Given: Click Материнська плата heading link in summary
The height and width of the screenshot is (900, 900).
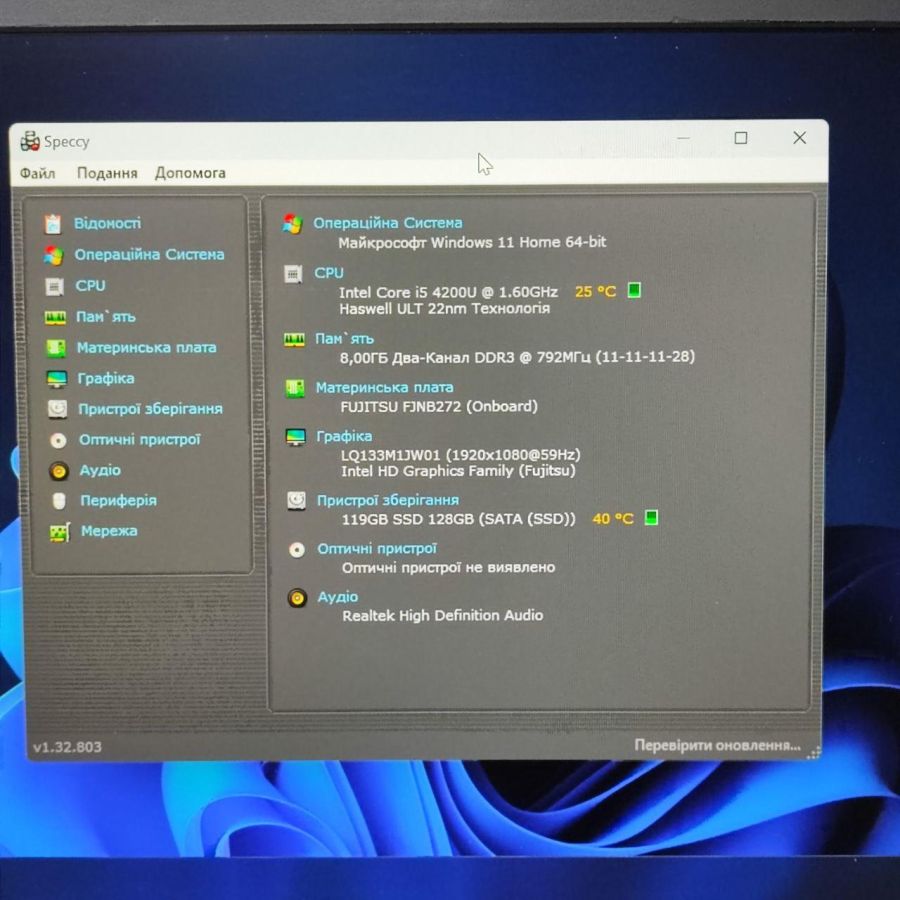Looking at the screenshot, I should point(384,387).
